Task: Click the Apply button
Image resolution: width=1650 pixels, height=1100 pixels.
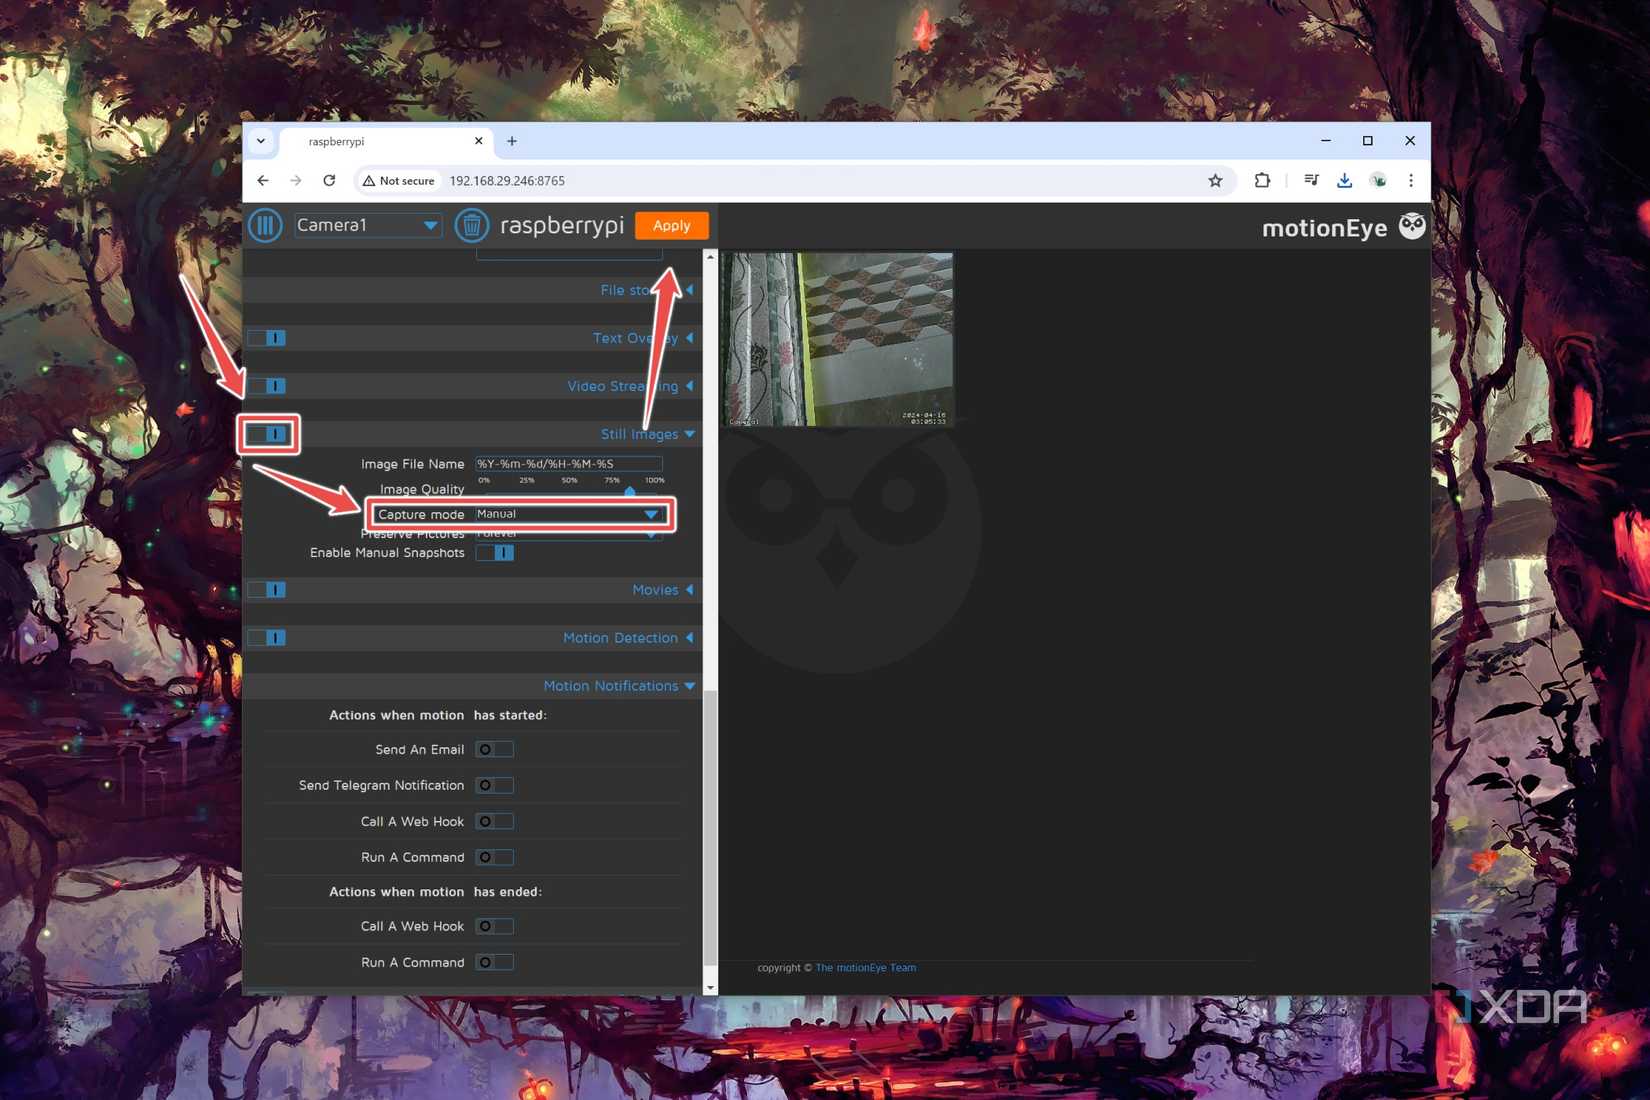Action: (x=671, y=225)
